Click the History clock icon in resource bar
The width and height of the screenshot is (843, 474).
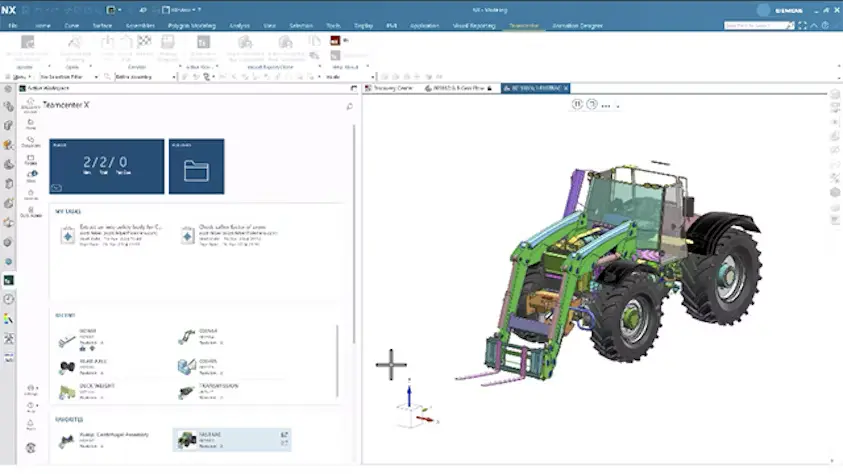[x=9, y=299]
